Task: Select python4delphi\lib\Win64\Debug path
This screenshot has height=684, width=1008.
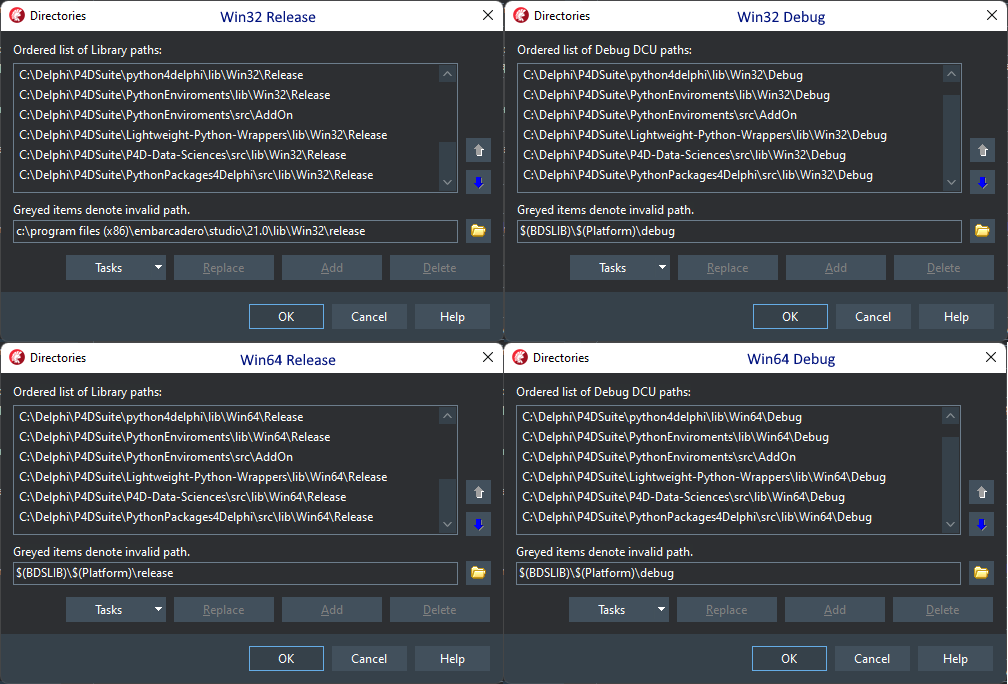Action: pyautogui.click(x=729, y=417)
